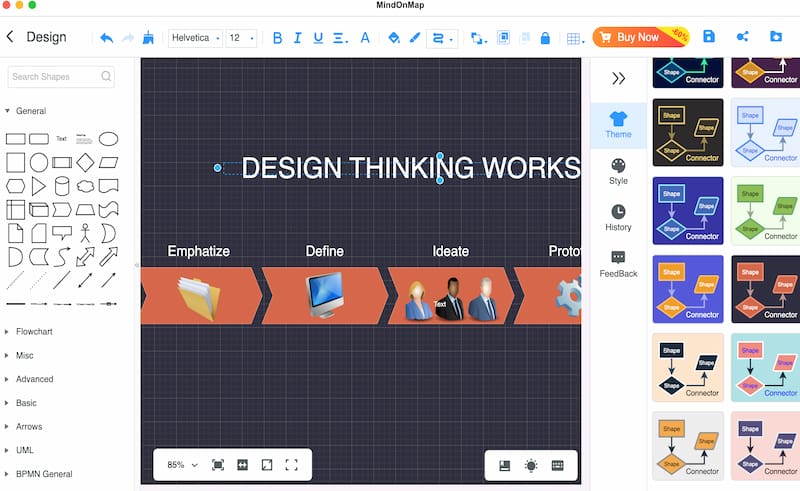Open the table insert dropdown
800x491 pixels.
tap(576, 39)
